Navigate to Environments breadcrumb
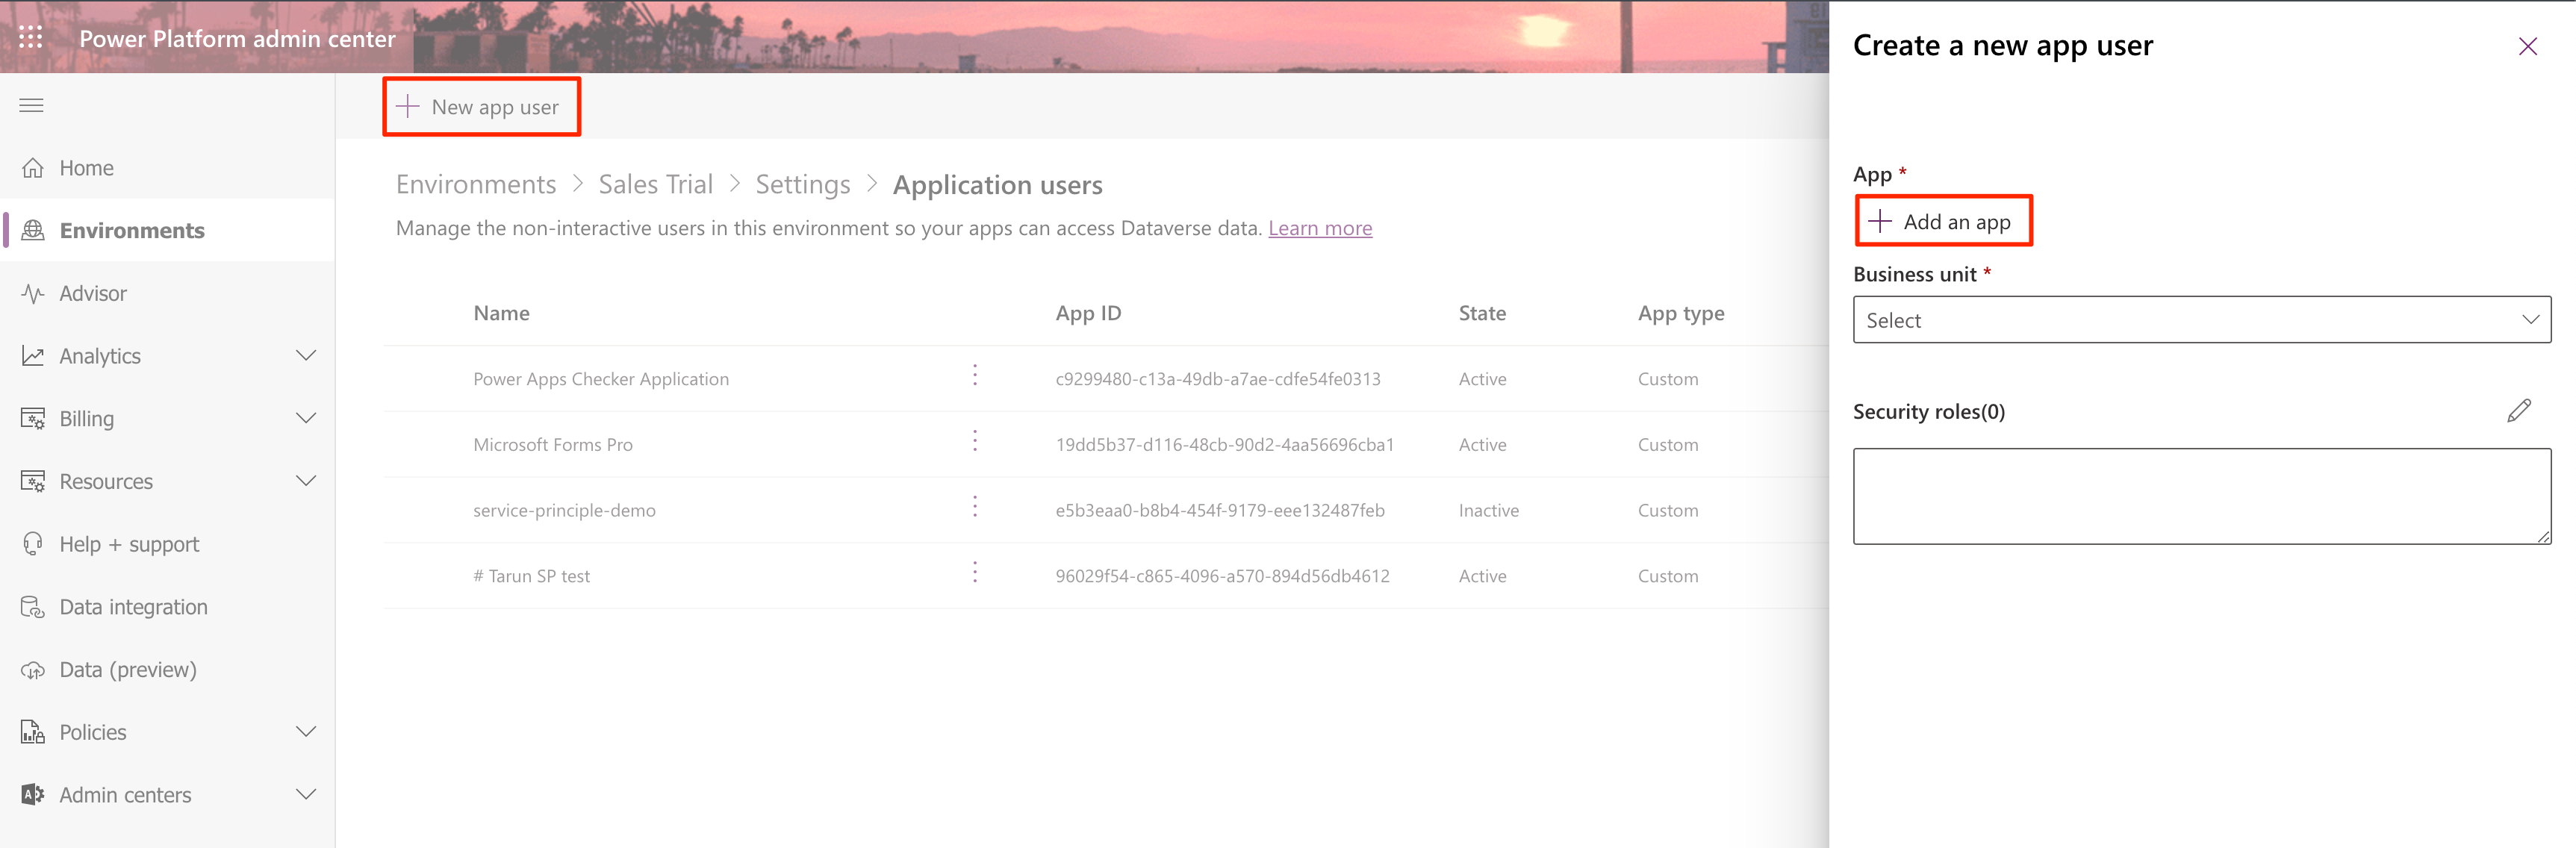The height and width of the screenshot is (848, 2576). click(x=476, y=184)
